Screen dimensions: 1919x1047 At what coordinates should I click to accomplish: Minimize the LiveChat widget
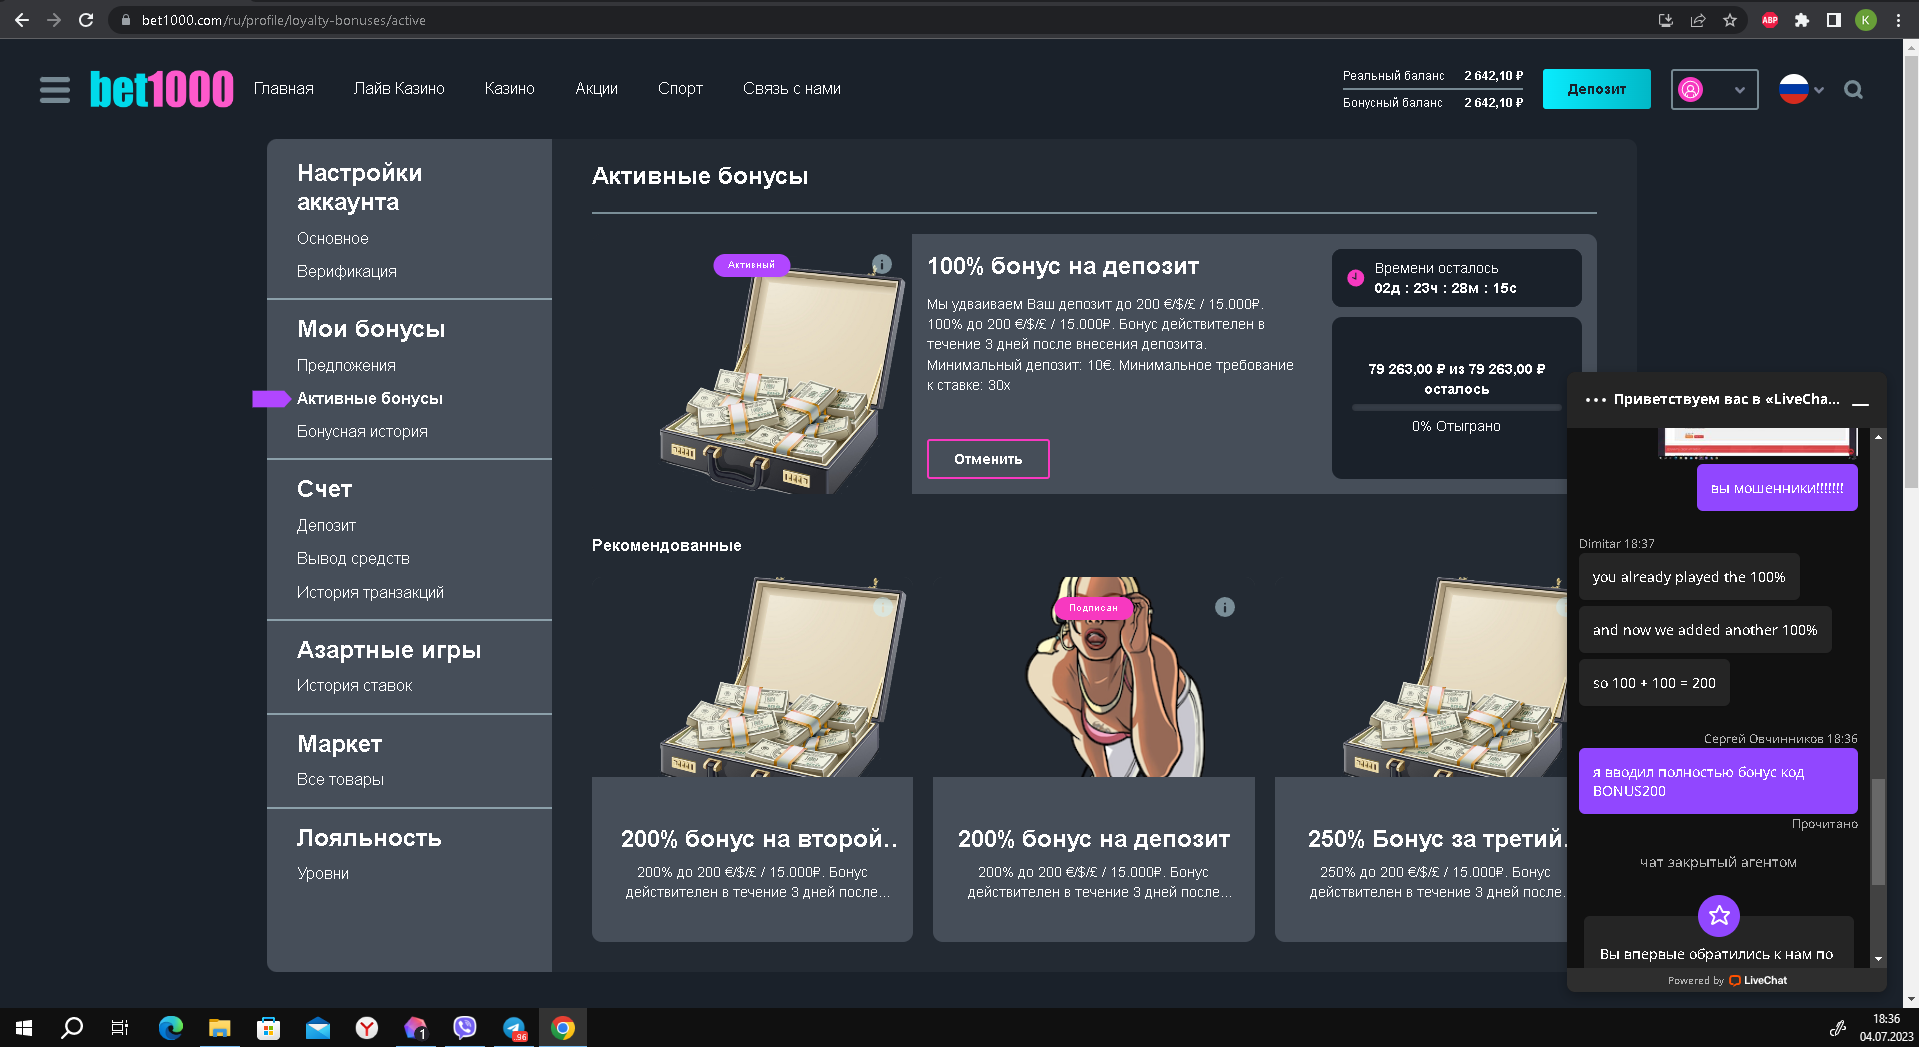pyautogui.click(x=1861, y=402)
